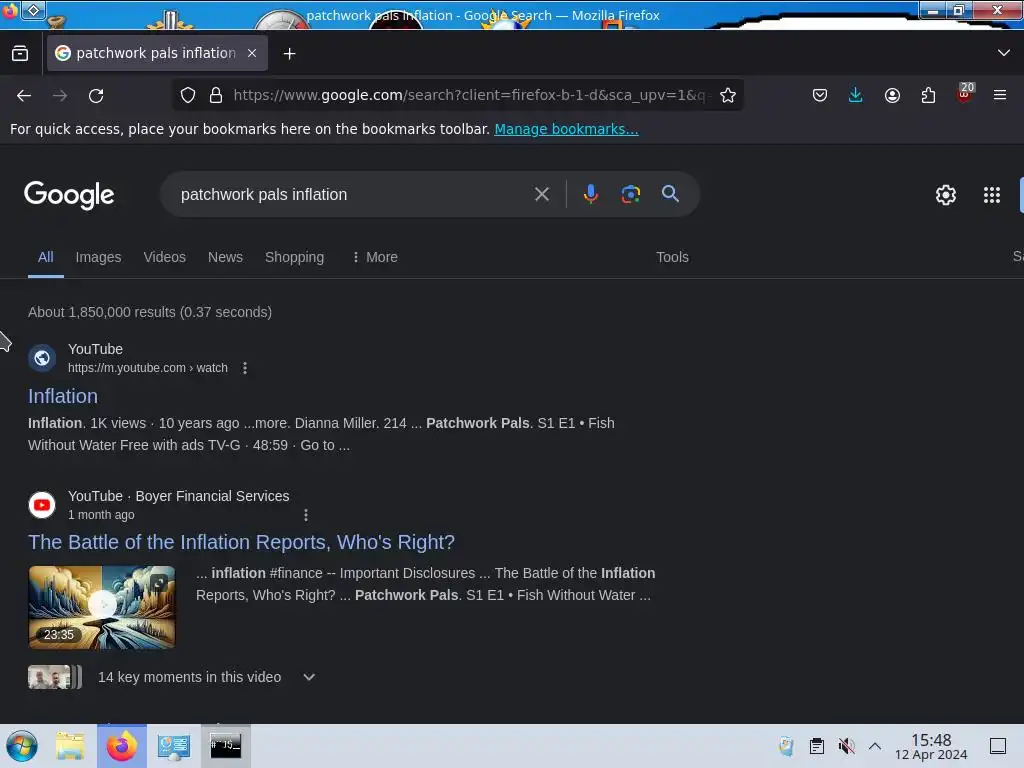Click the uBlock extension icon with badge 20

[x=965, y=94]
